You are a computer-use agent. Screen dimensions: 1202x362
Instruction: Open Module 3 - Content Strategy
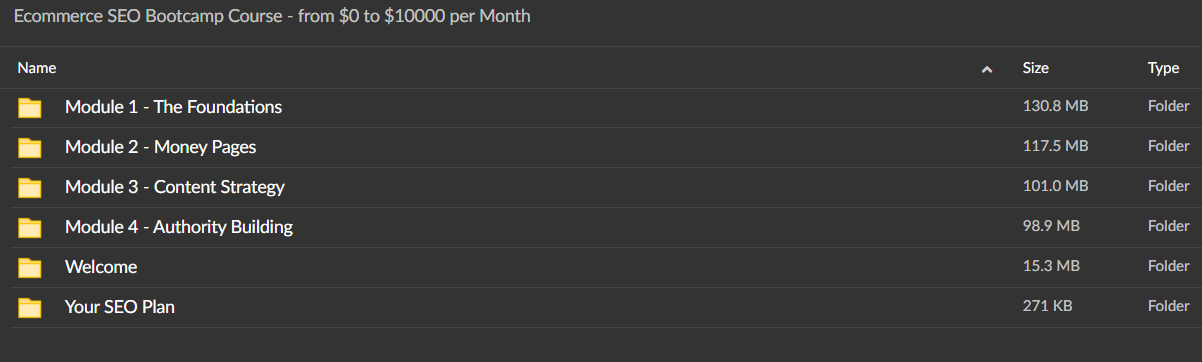coord(175,187)
